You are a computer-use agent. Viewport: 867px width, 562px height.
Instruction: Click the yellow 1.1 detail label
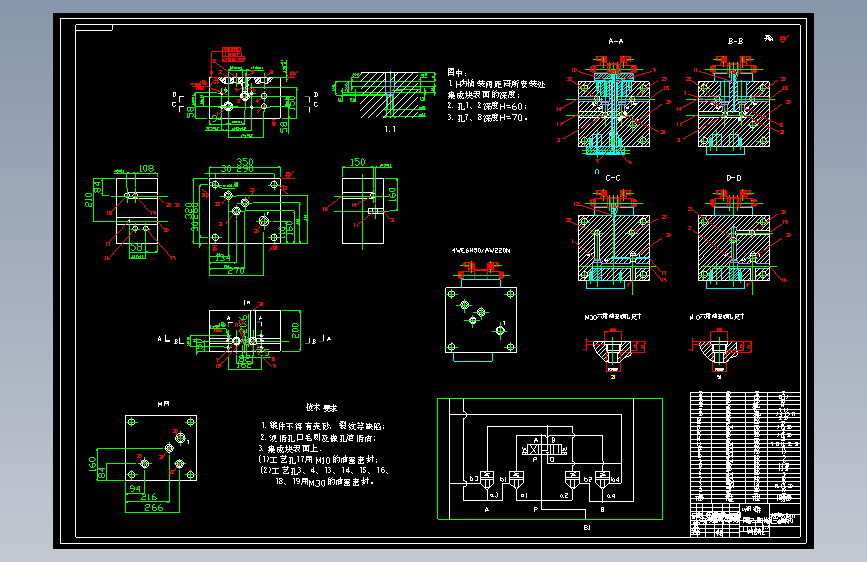coord(390,129)
